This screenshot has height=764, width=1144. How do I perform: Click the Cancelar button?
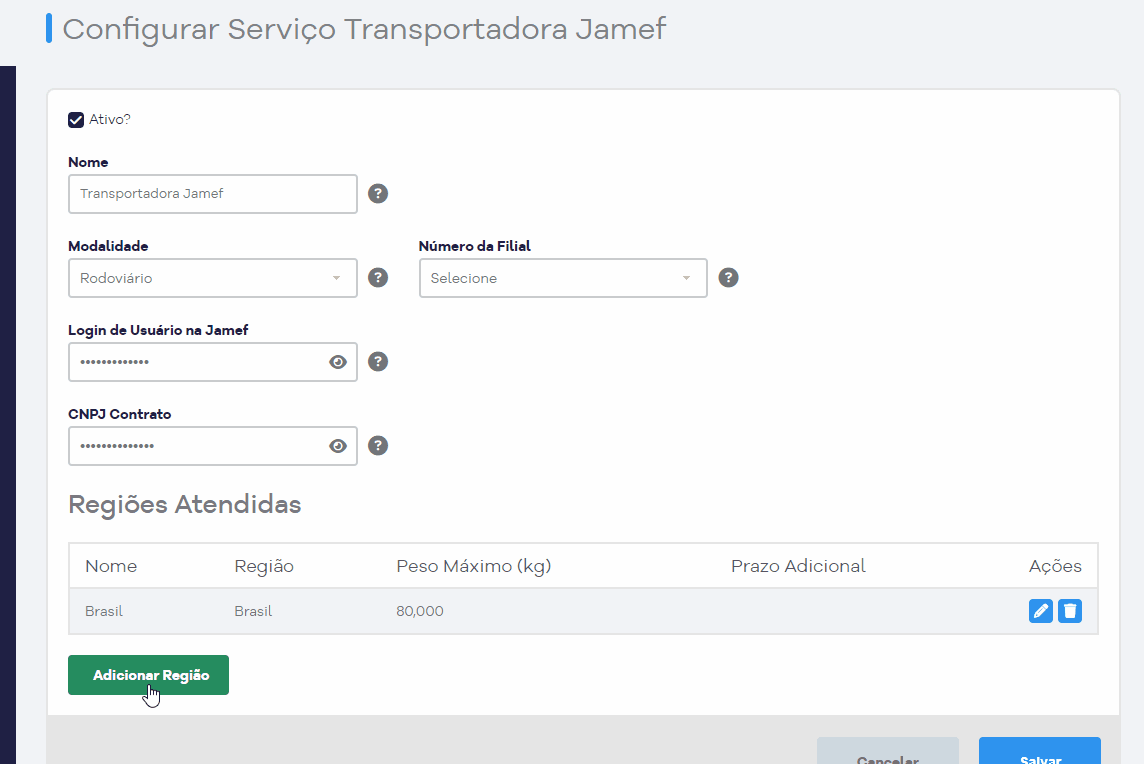(x=887, y=752)
